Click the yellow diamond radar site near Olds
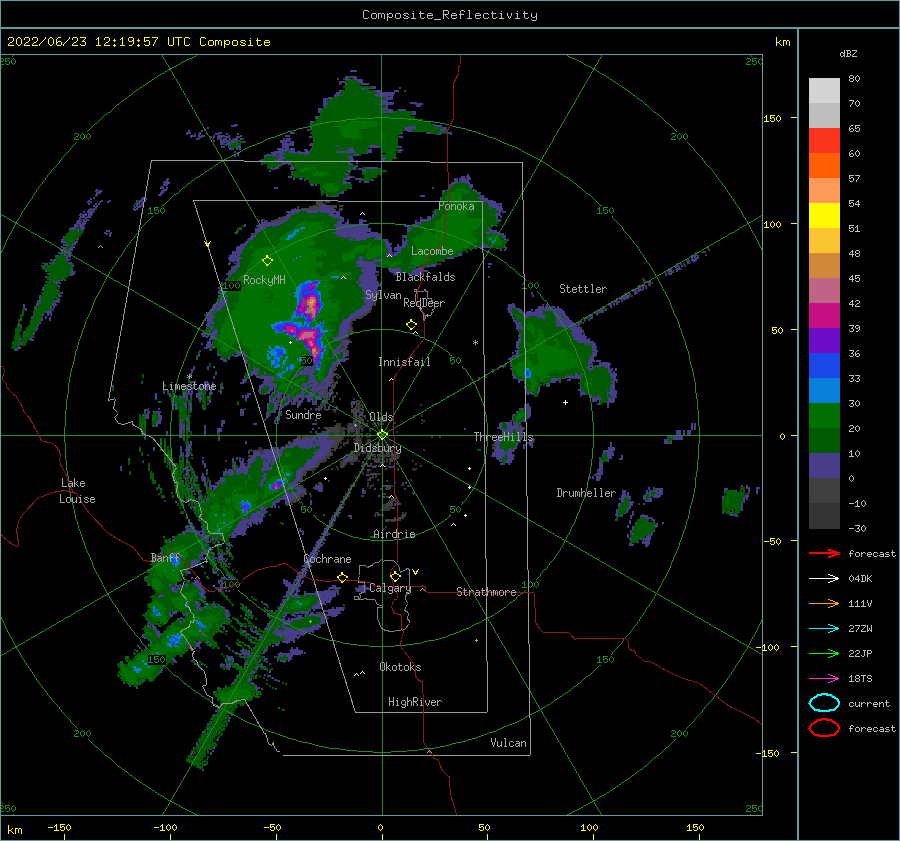 point(382,435)
